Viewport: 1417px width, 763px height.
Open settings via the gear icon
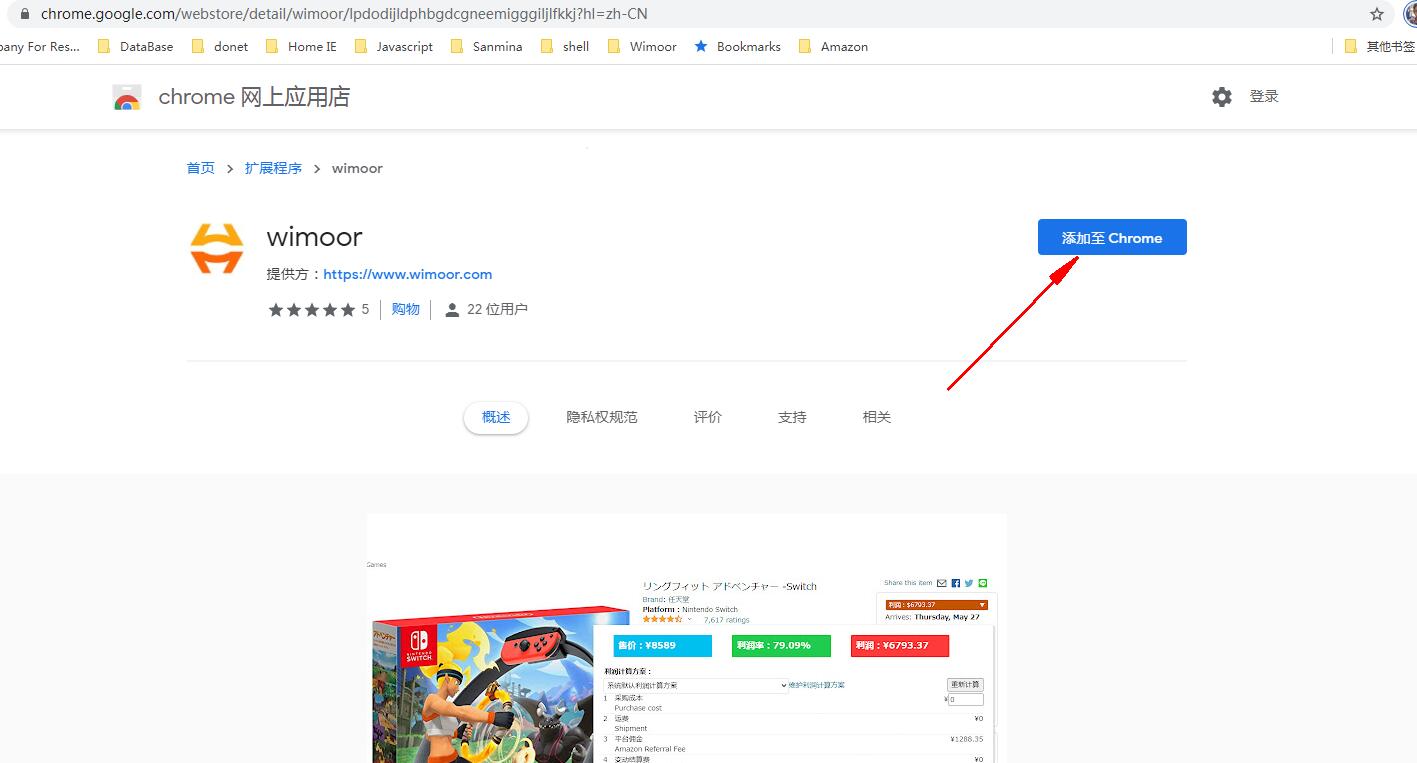click(x=1222, y=97)
